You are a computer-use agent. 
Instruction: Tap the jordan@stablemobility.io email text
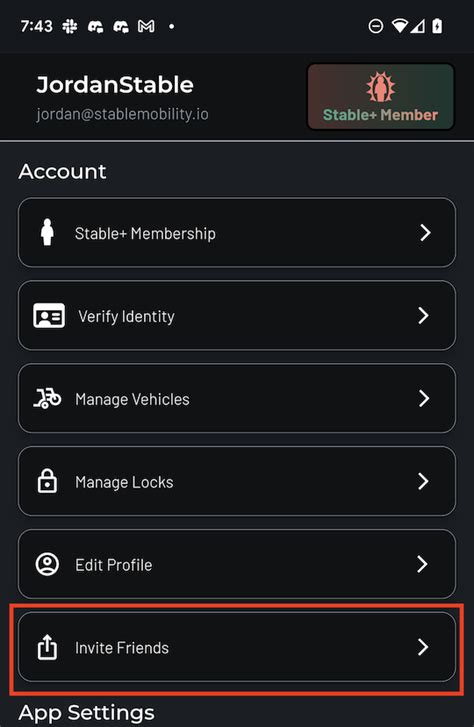[x=122, y=114]
